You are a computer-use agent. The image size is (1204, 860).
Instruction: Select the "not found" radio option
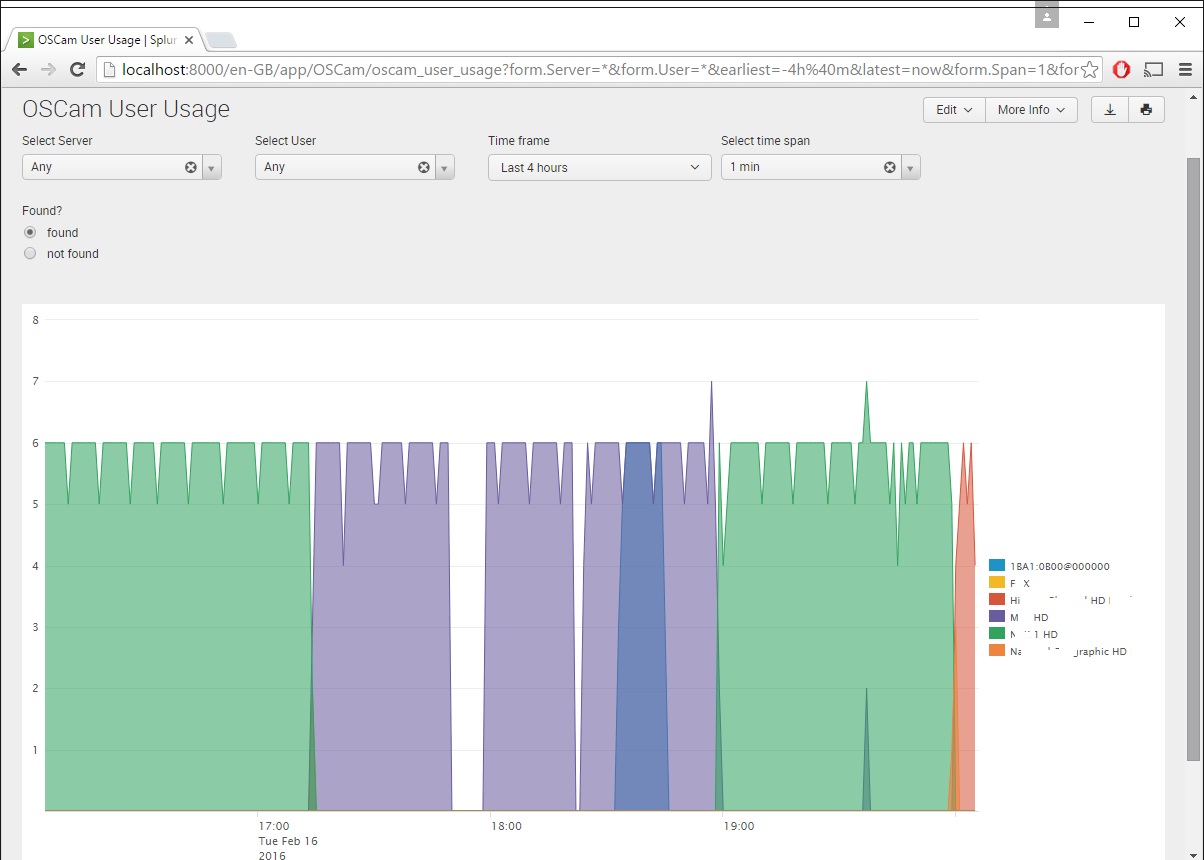tap(30, 254)
